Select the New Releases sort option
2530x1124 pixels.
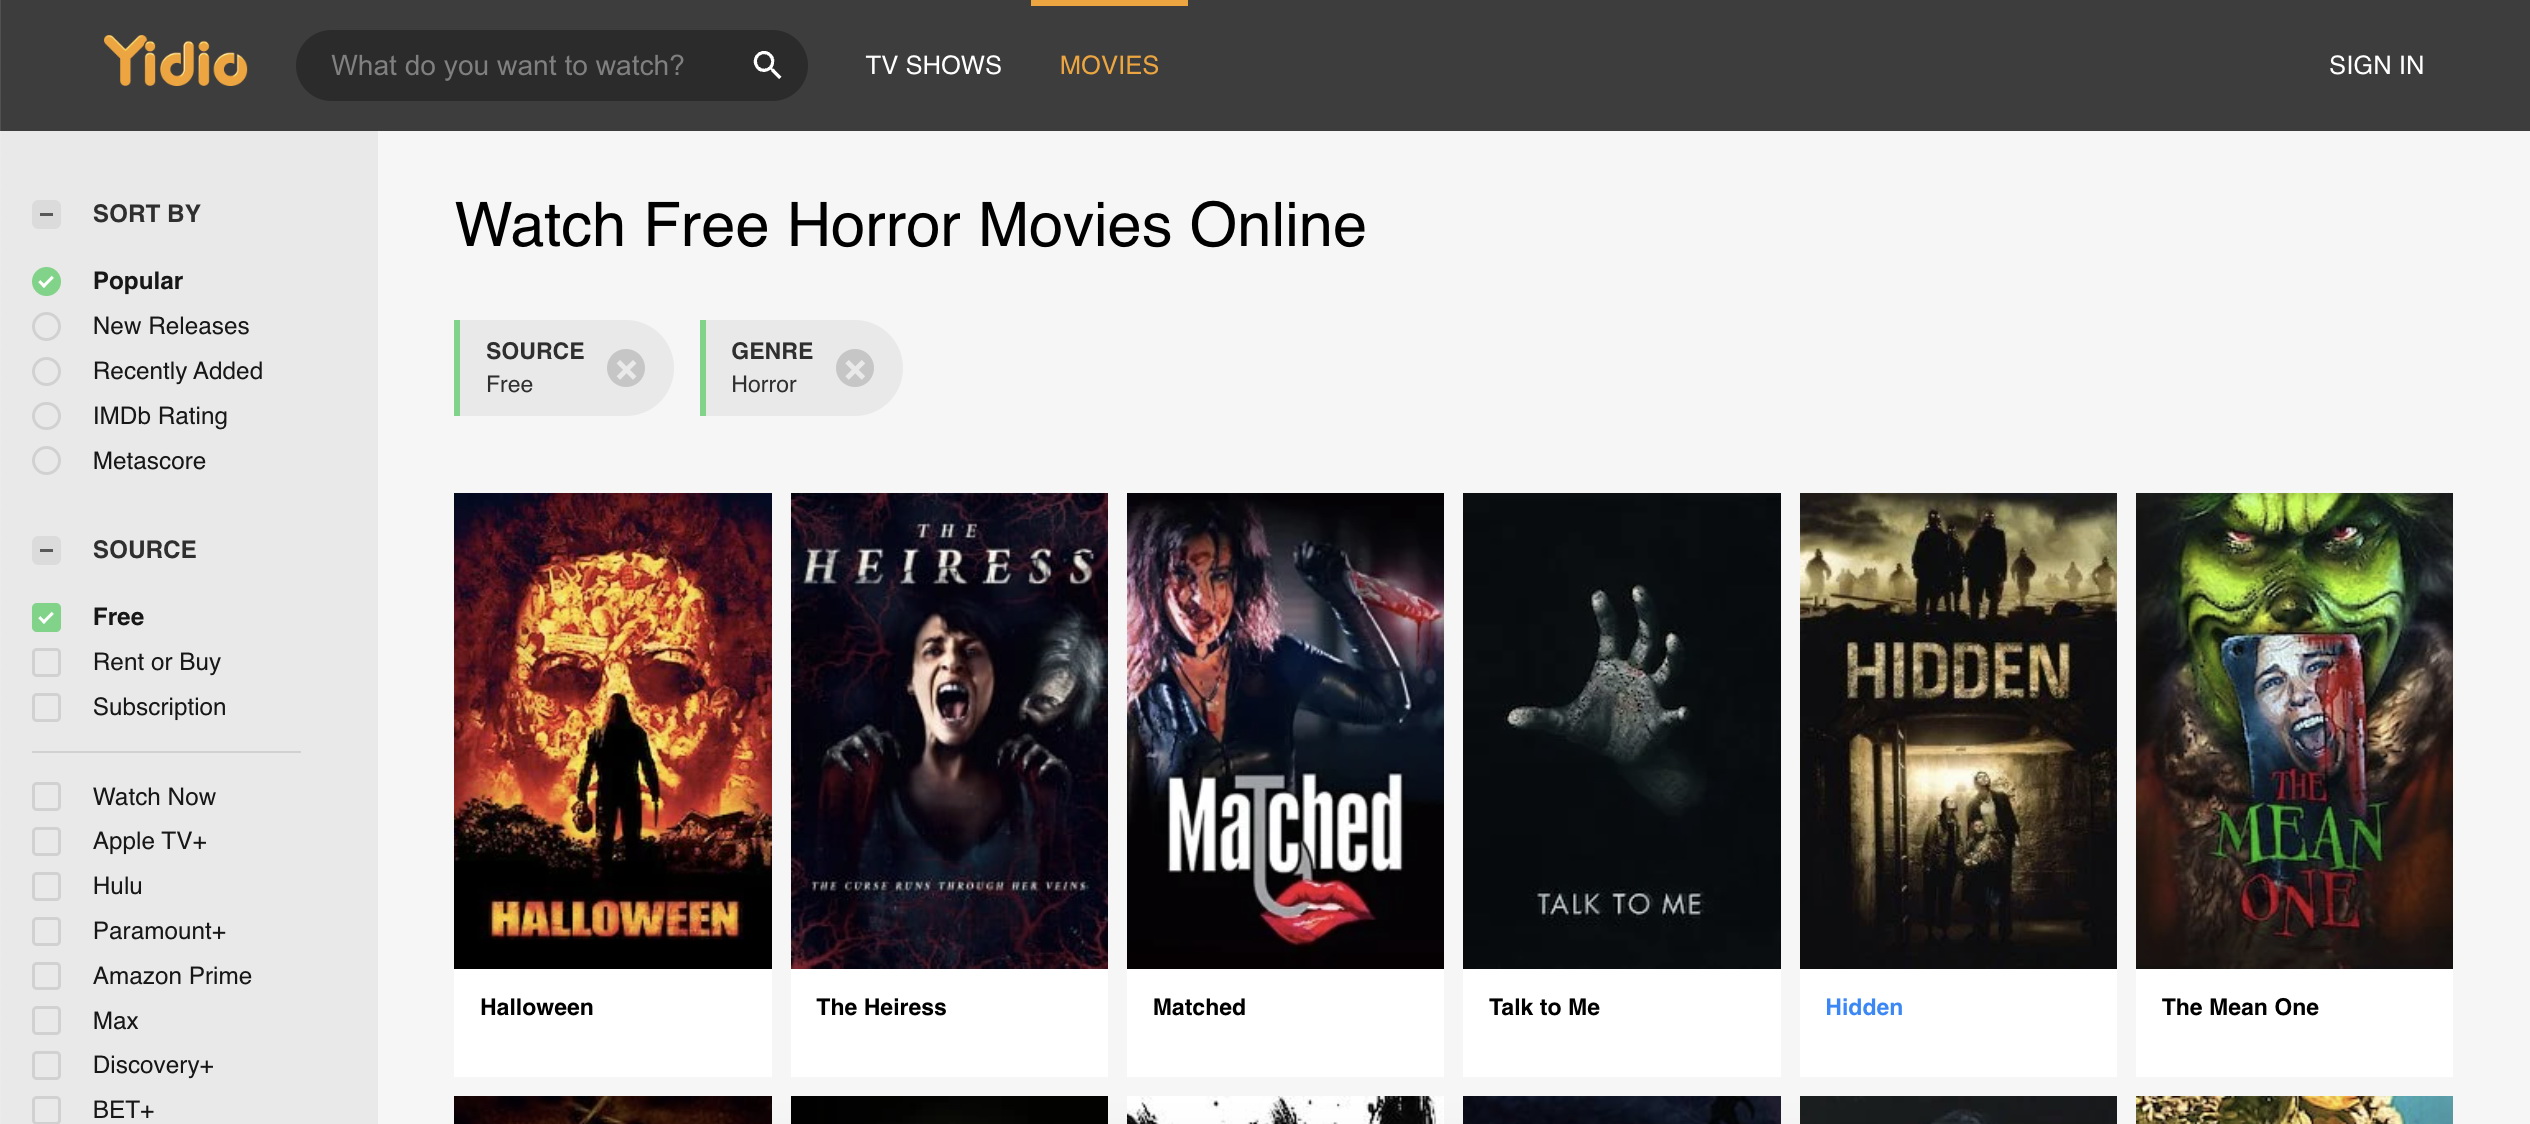click(46, 326)
